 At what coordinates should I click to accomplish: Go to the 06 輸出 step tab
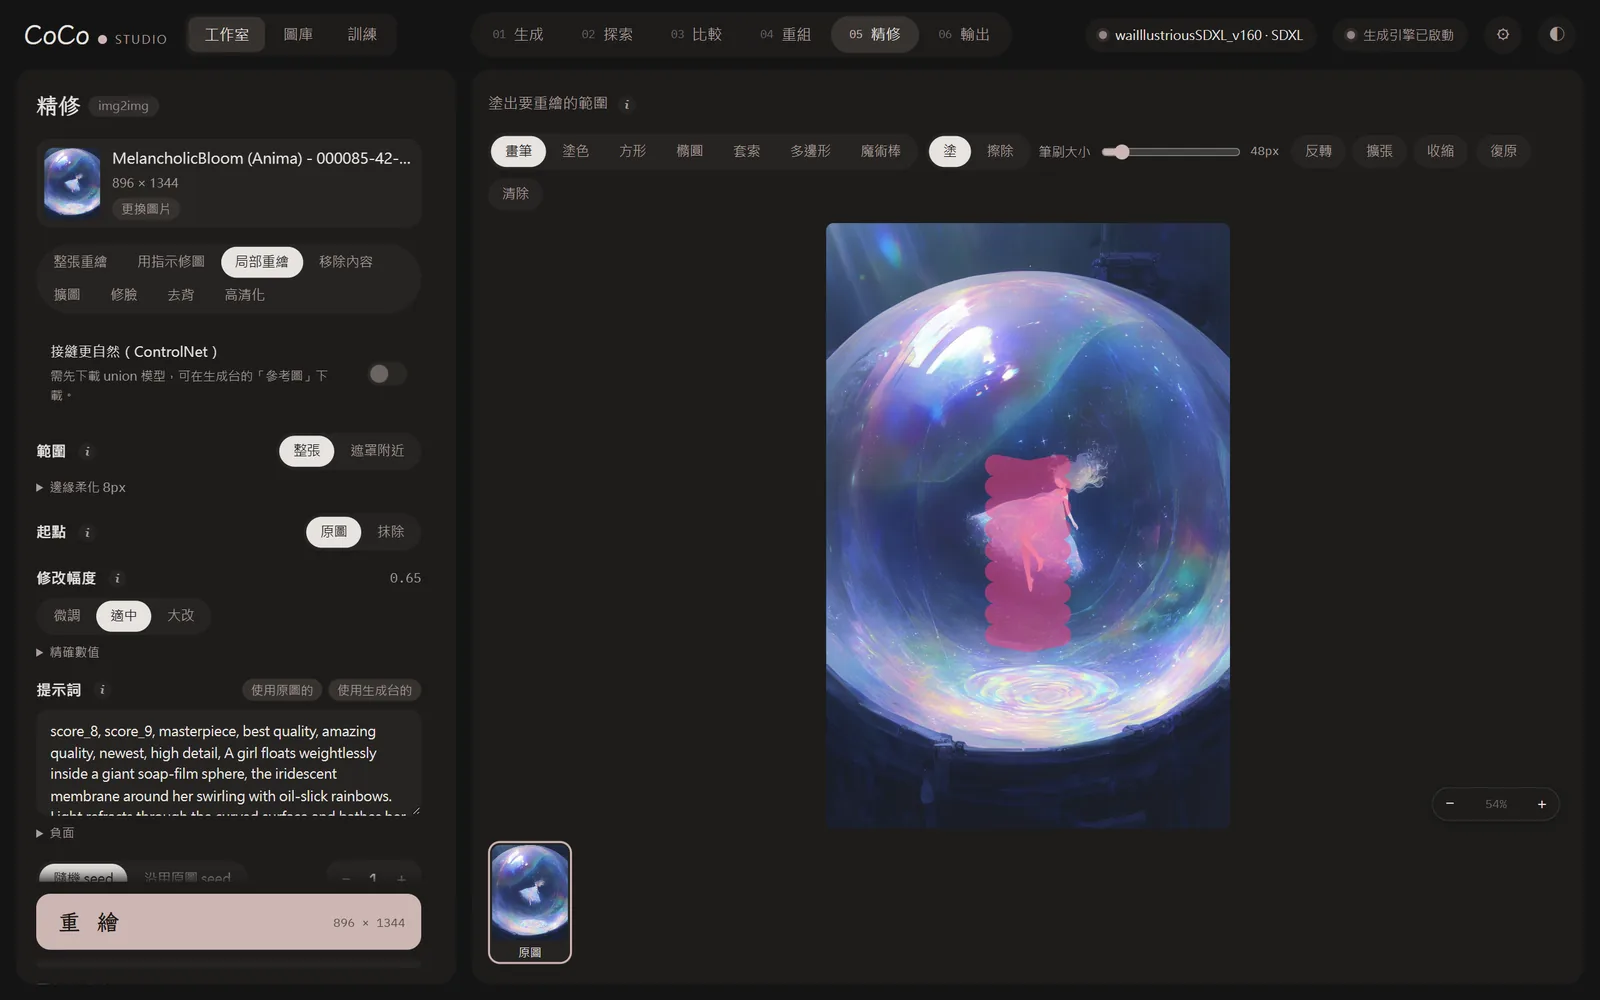964,34
